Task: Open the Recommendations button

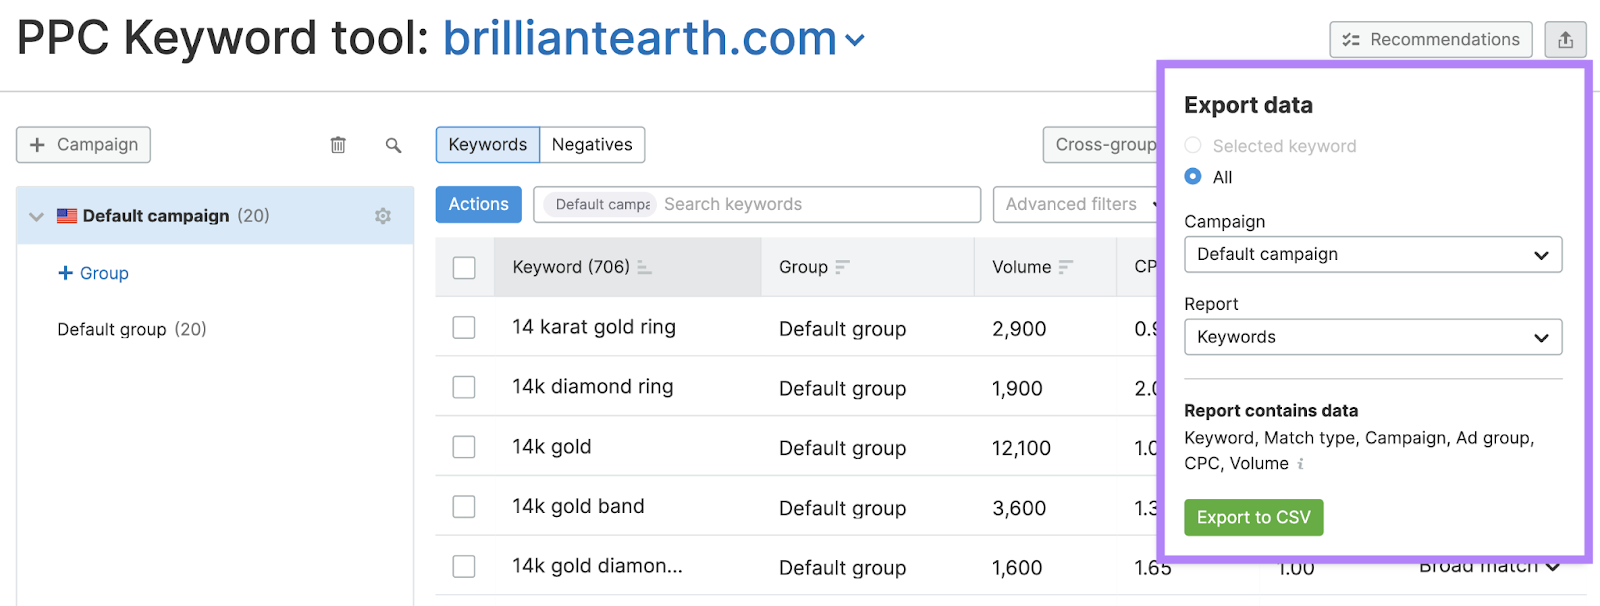Action: [x=1431, y=40]
